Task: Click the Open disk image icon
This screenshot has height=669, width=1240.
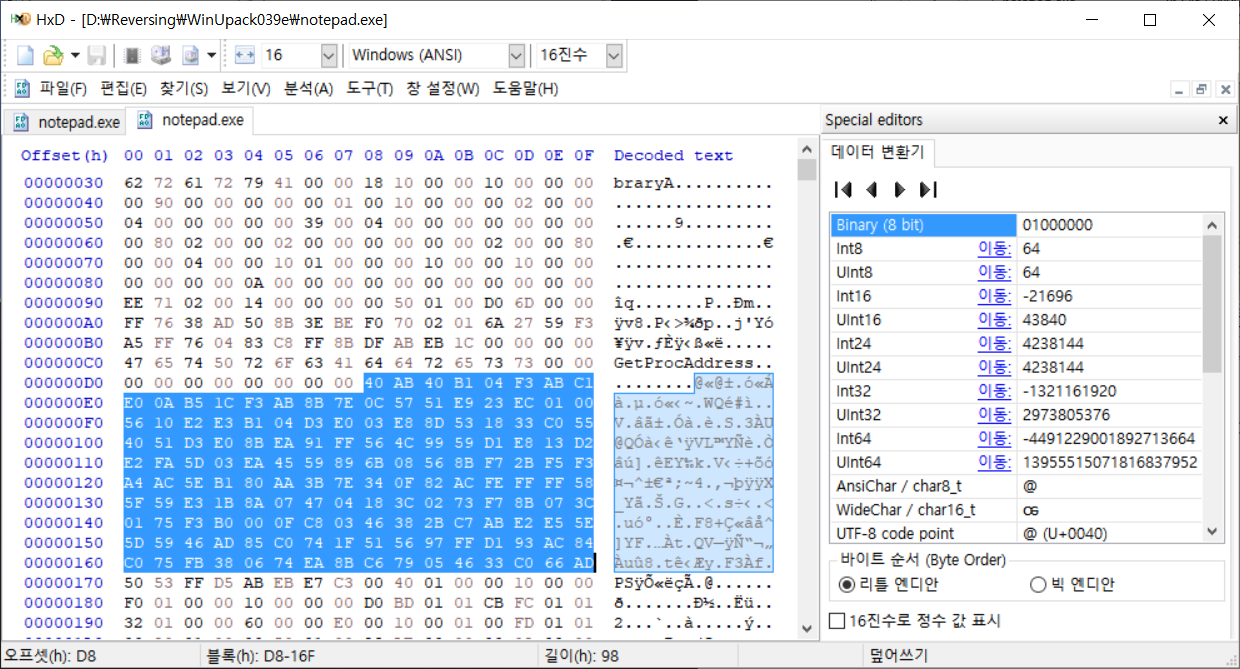Action: coord(190,55)
